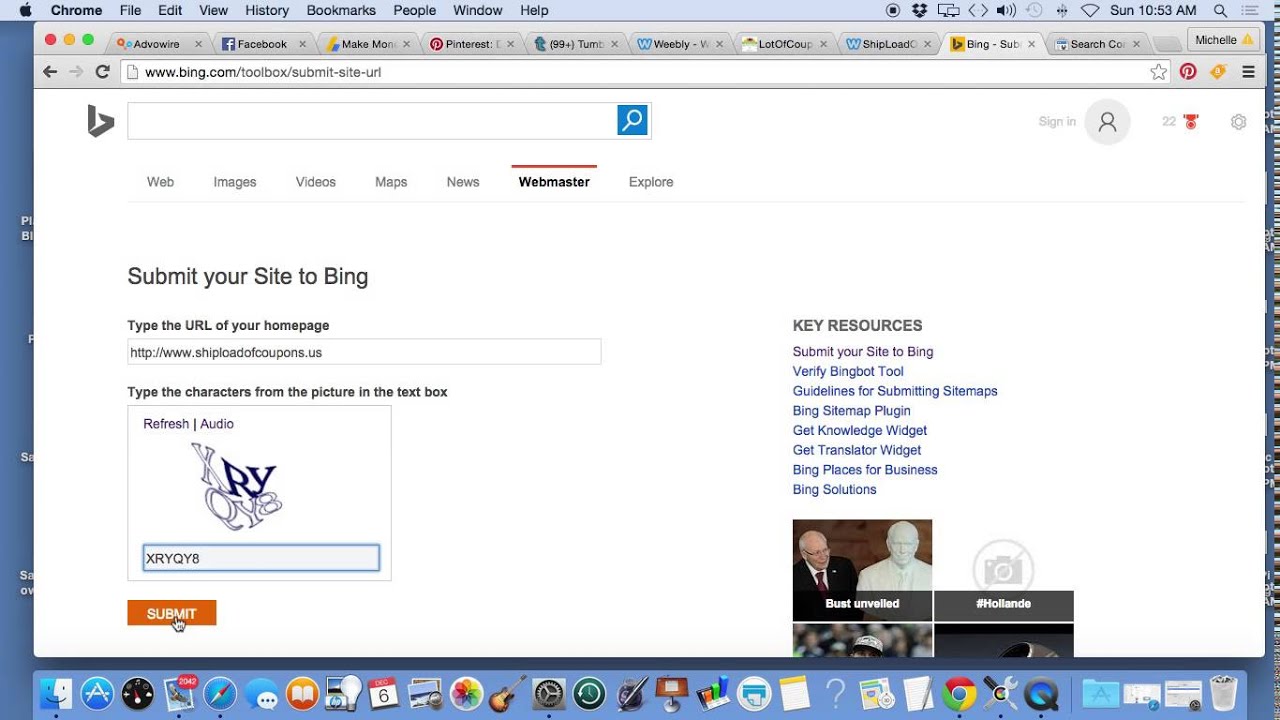This screenshot has height=720, width=1280.
Task: Open the Chrome hamburger menu
Action: pos(1248,72)
